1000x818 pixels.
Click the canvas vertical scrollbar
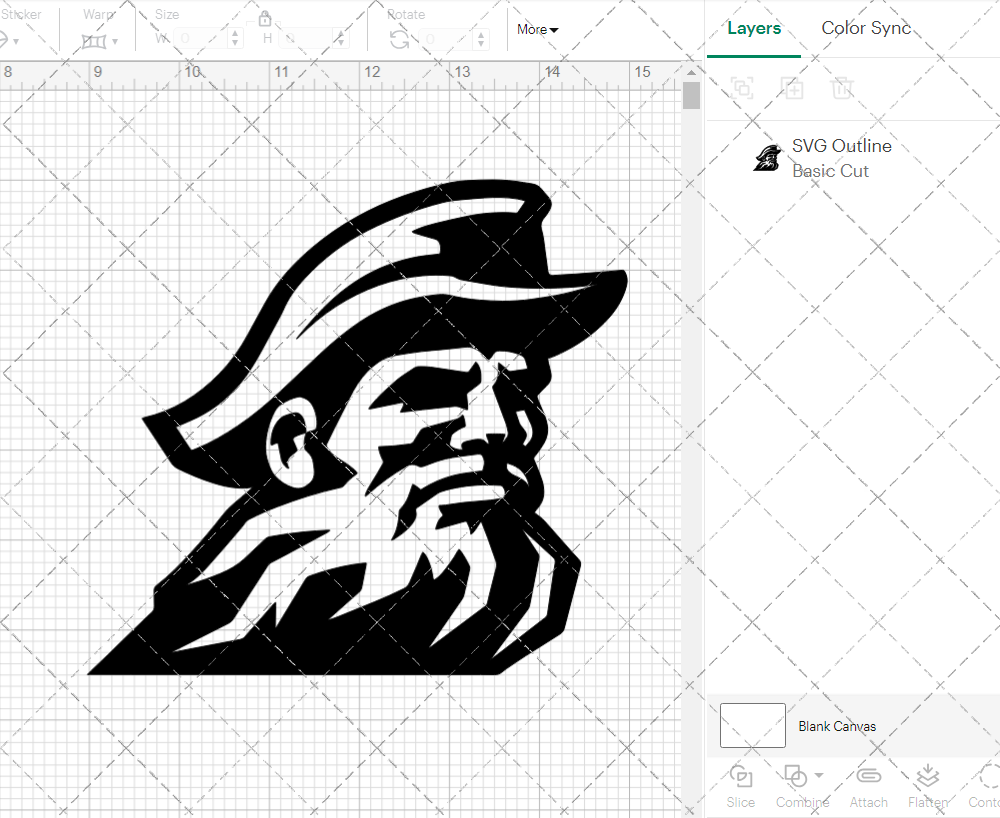click(x=690, y=95)
